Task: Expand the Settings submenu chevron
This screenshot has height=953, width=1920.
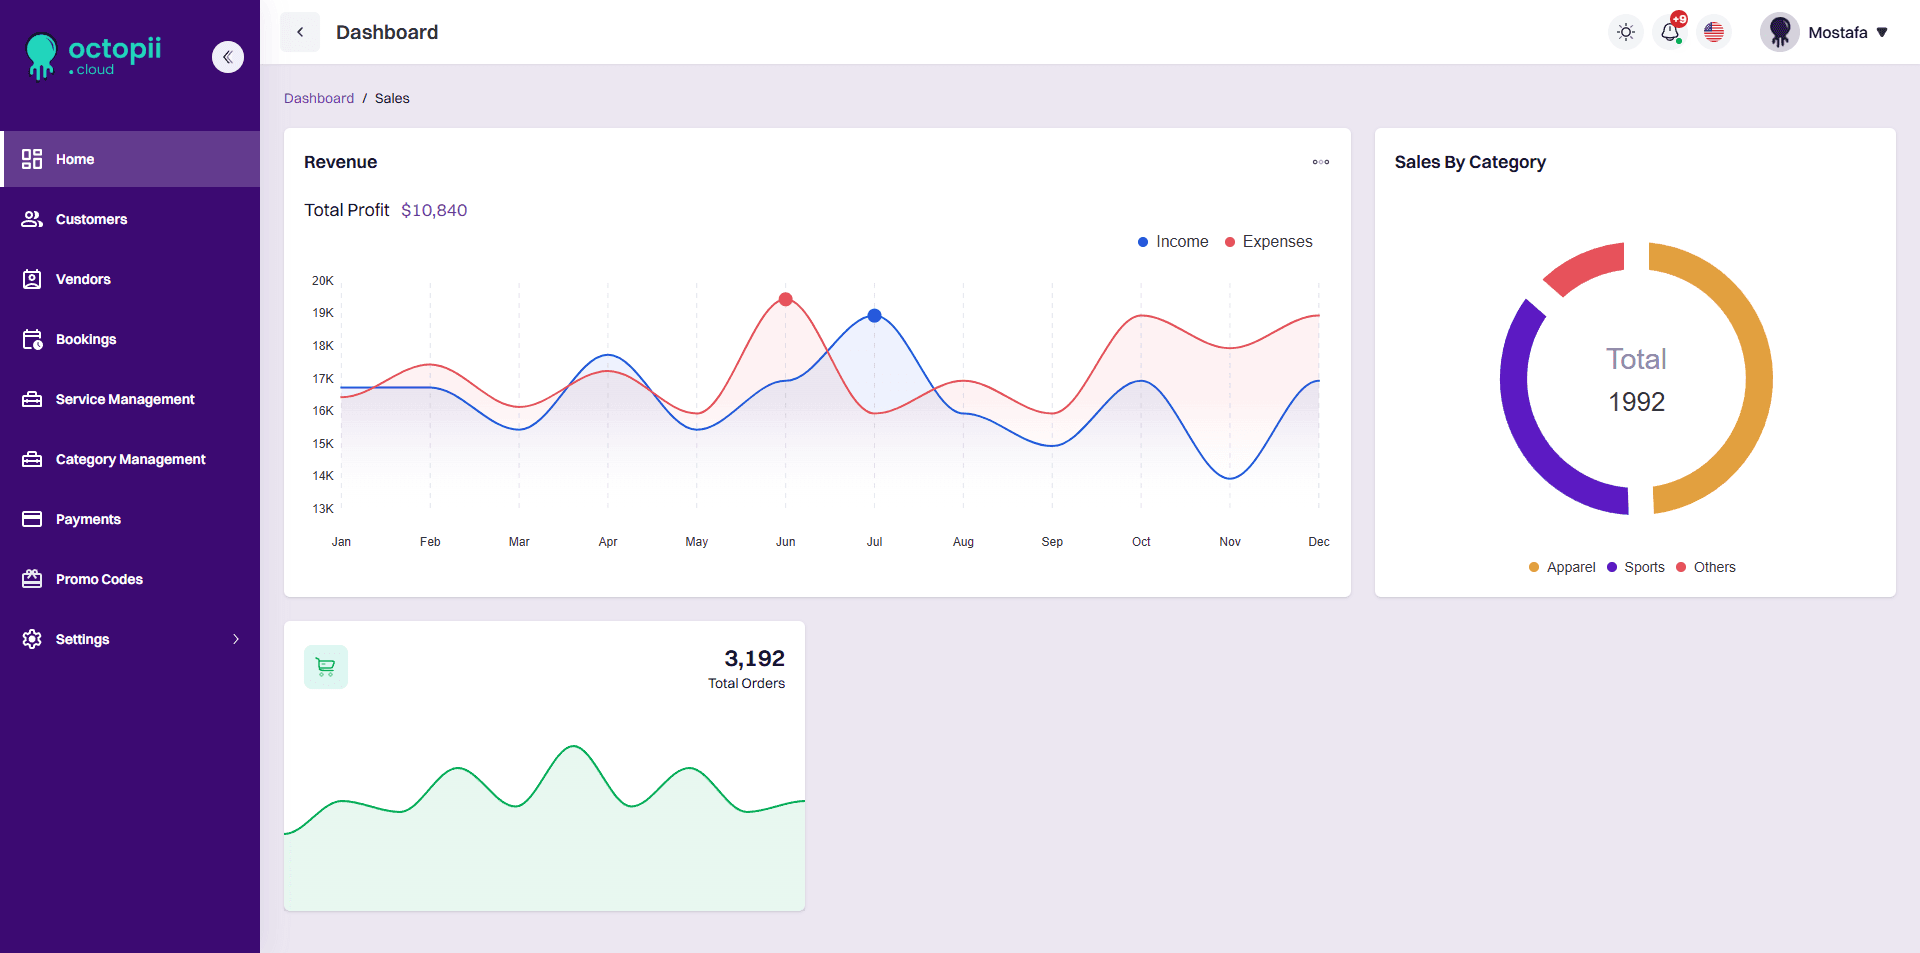Action: click(236, 639)
